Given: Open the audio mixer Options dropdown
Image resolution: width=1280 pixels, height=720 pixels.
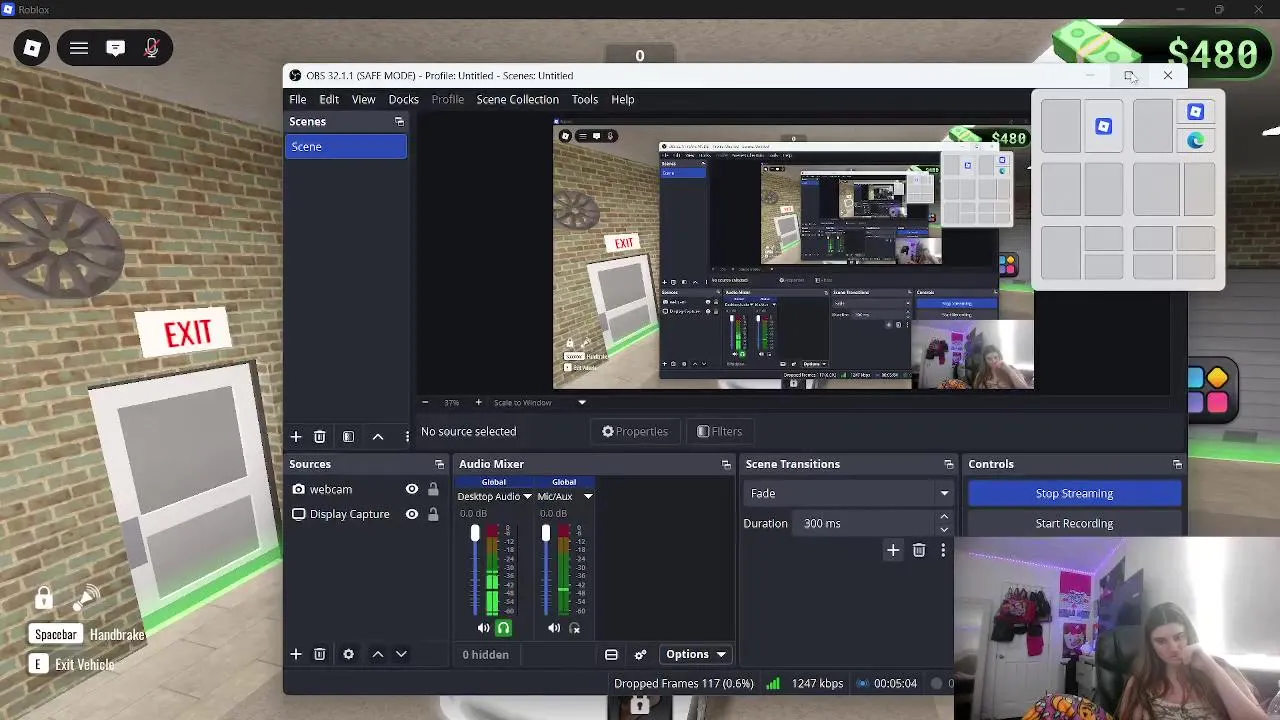Looking at the screenshot, I should (696, 655).
